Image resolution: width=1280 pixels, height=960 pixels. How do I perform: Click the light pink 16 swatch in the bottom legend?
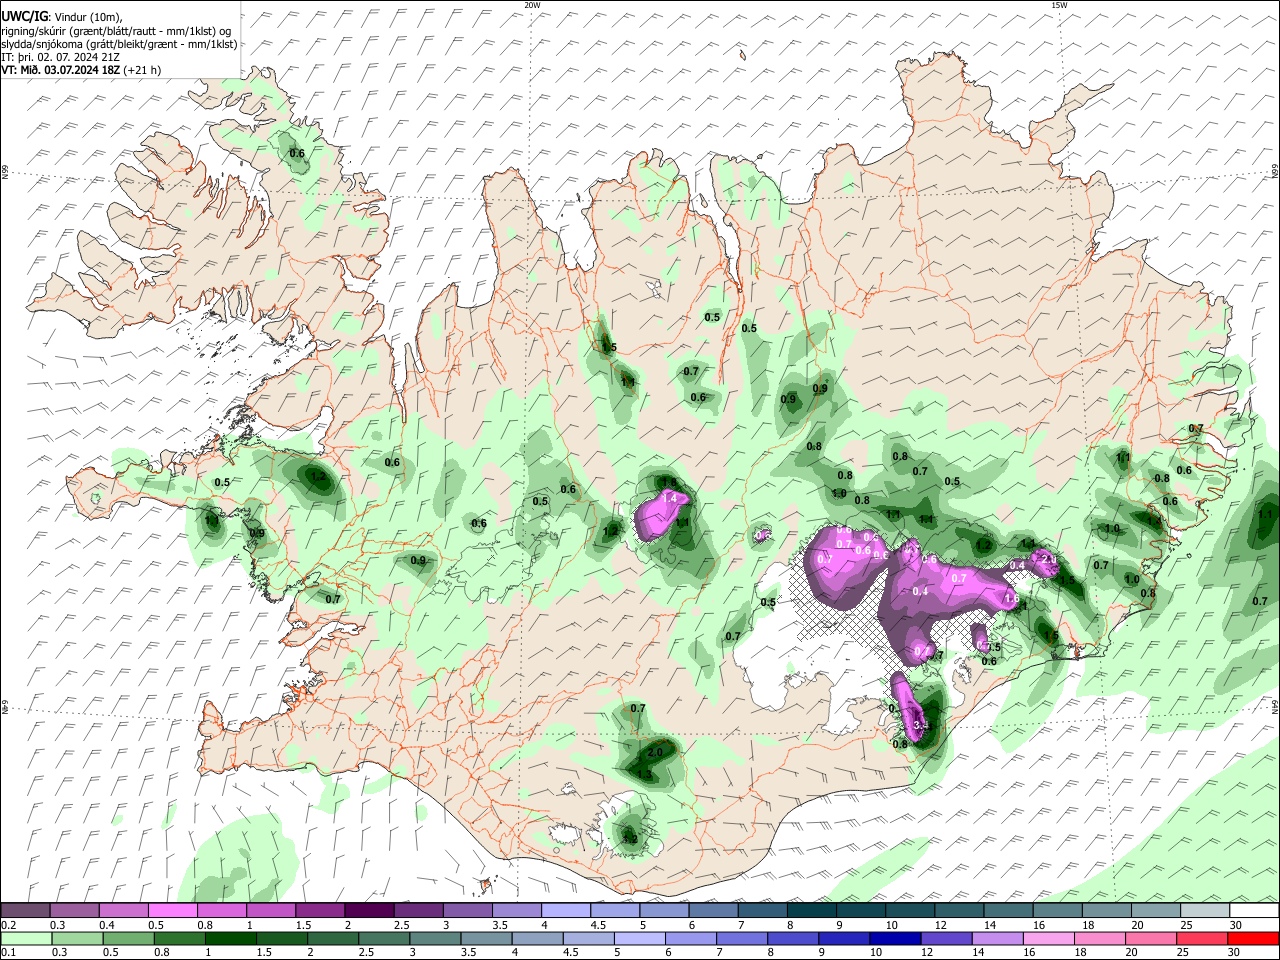[x=1049, y=939]
